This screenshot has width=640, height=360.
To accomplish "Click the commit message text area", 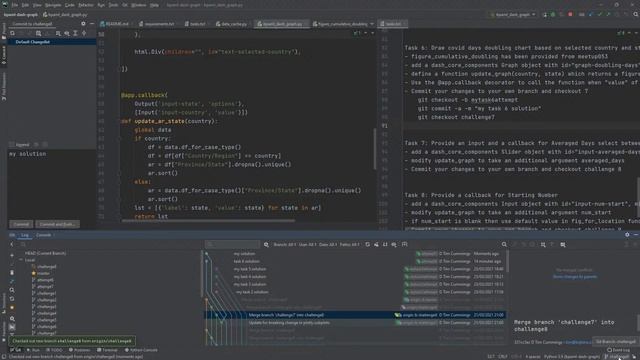I will point(52,184).
